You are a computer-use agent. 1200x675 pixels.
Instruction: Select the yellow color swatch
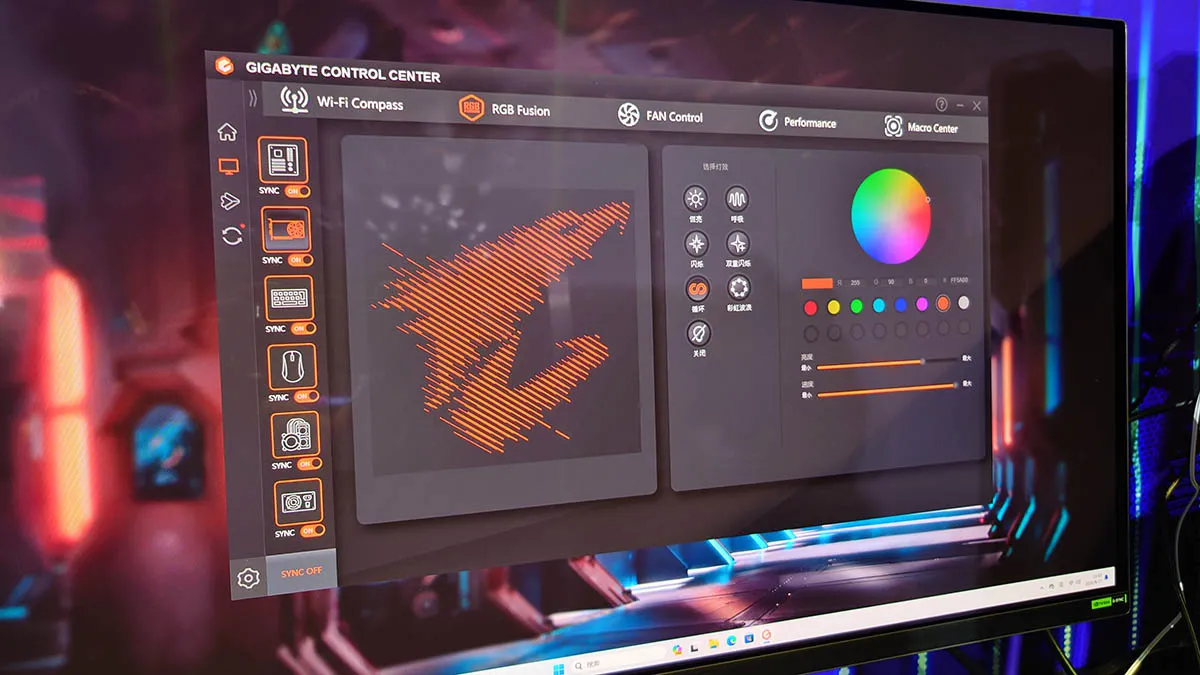point(834,306)
